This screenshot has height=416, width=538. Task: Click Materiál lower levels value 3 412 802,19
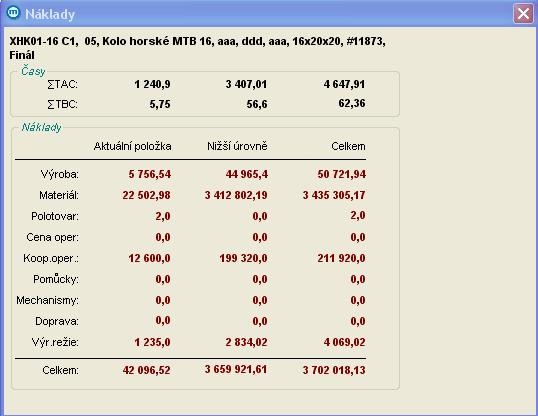[236, 195]
